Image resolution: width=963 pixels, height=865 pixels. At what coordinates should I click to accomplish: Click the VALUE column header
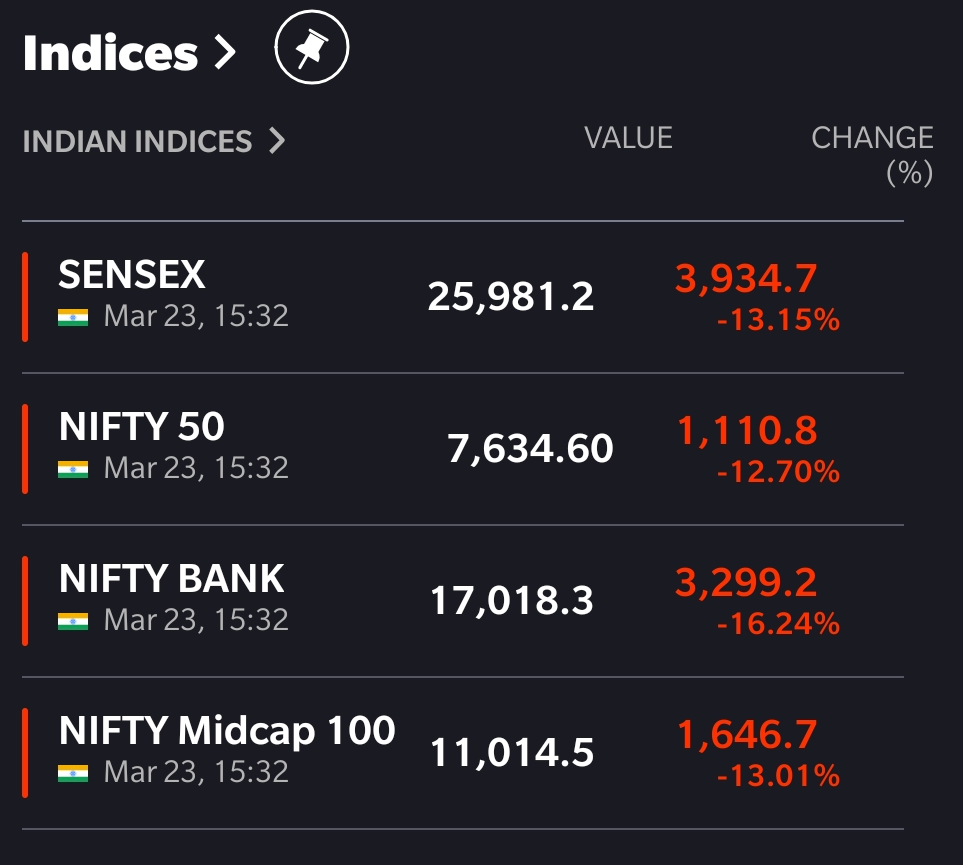coord(628,138)
